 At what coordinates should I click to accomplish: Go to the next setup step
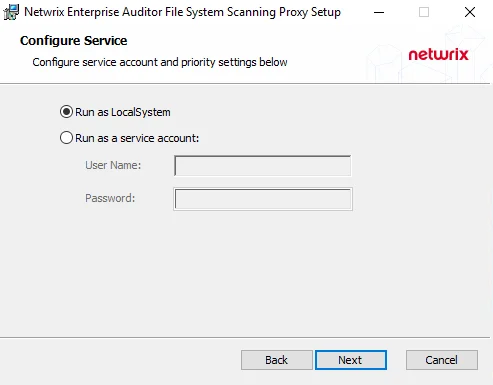coord(351,360)
